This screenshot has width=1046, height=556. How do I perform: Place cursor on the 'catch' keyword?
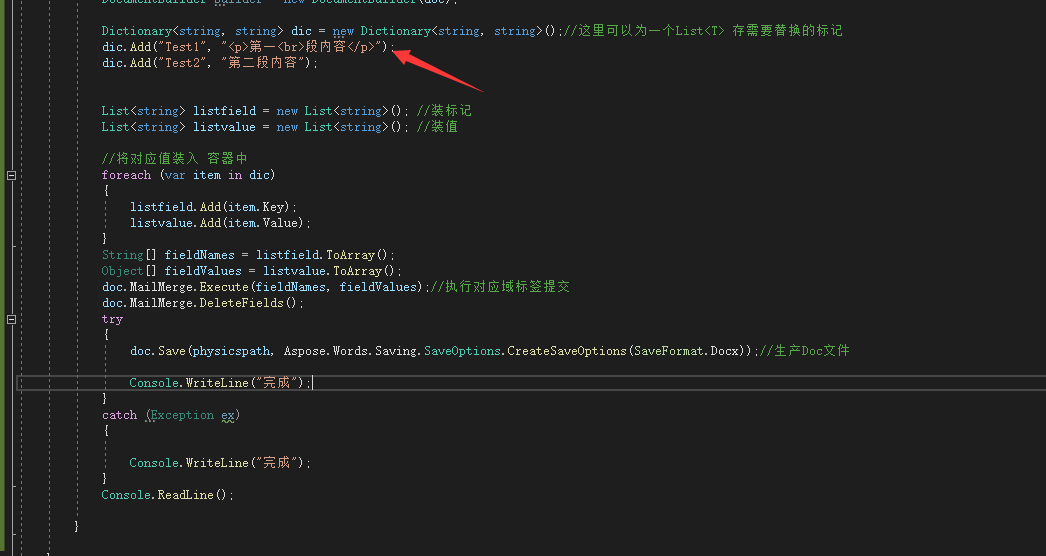coord(119,415)
